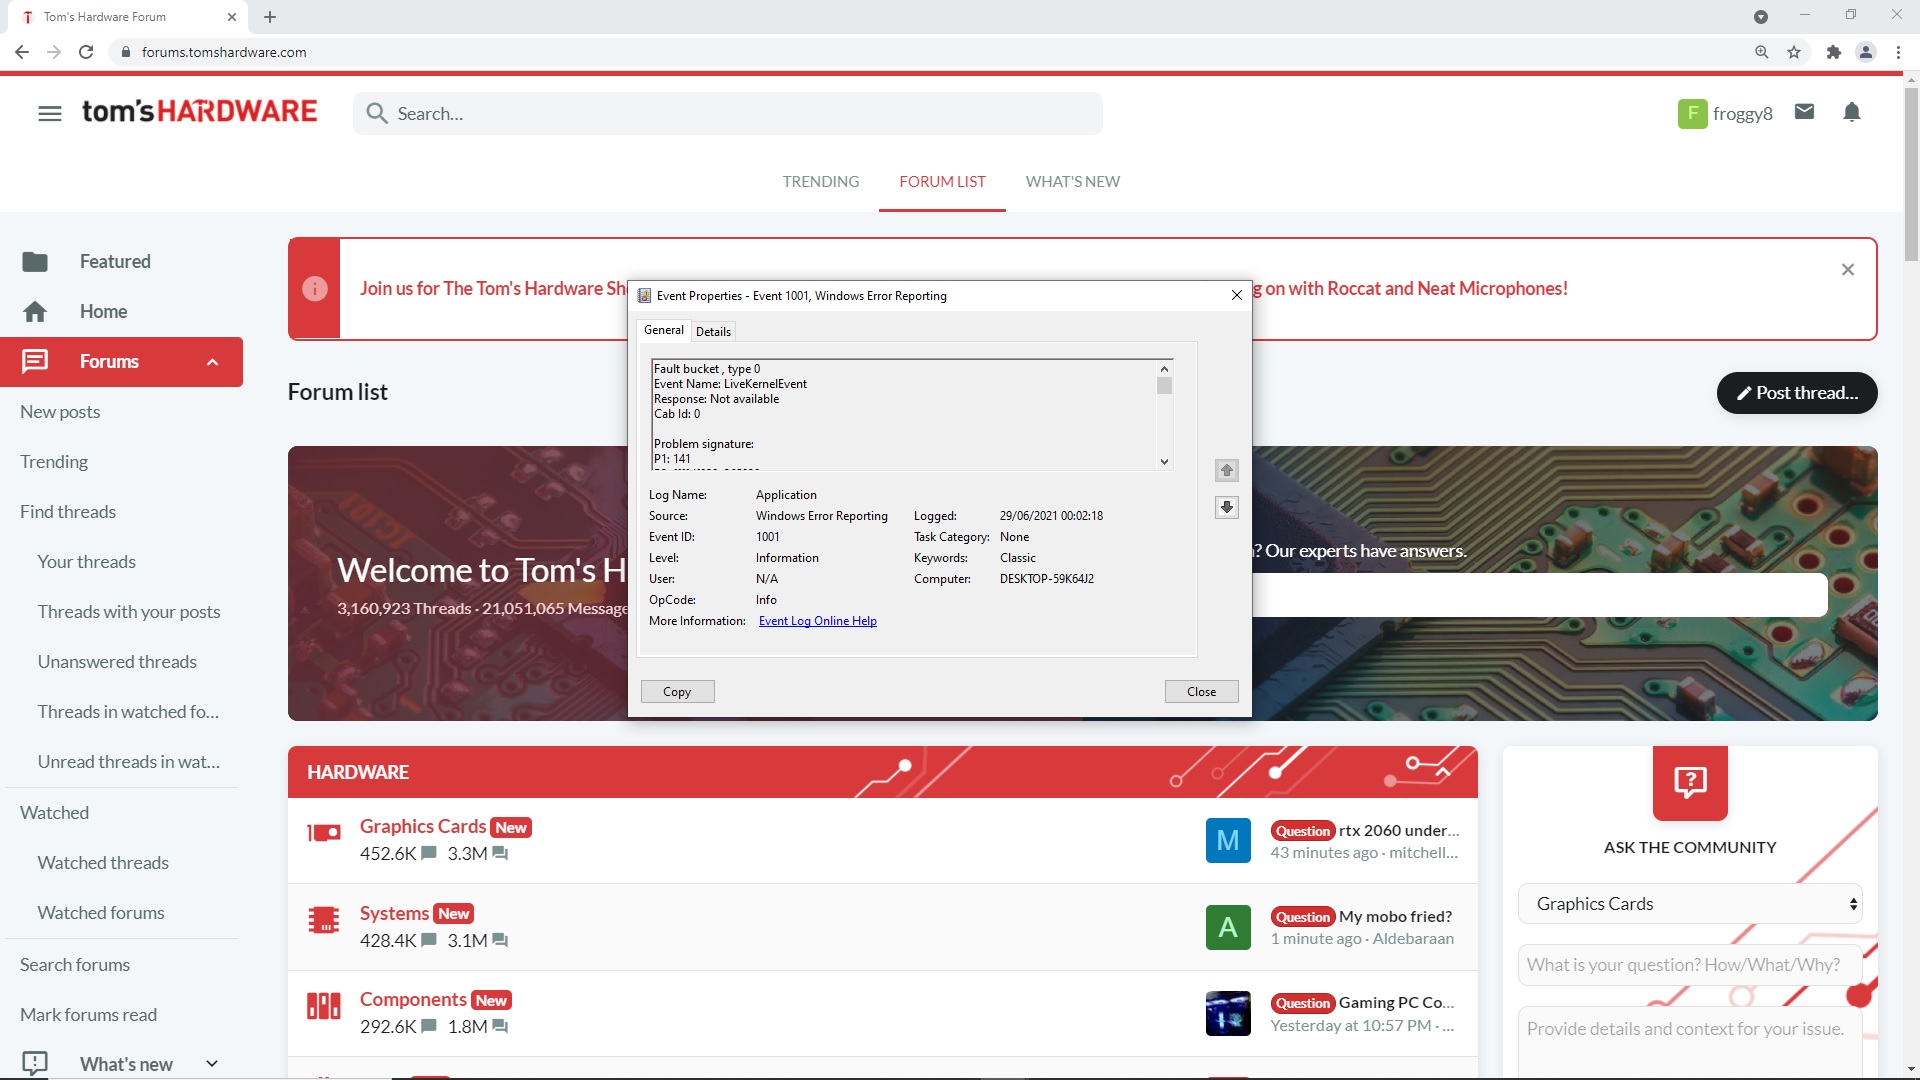Click previous event up arrow in dialog
The height and width of the screenshot is (1080, 1920).
click(x=1227, y=470)
